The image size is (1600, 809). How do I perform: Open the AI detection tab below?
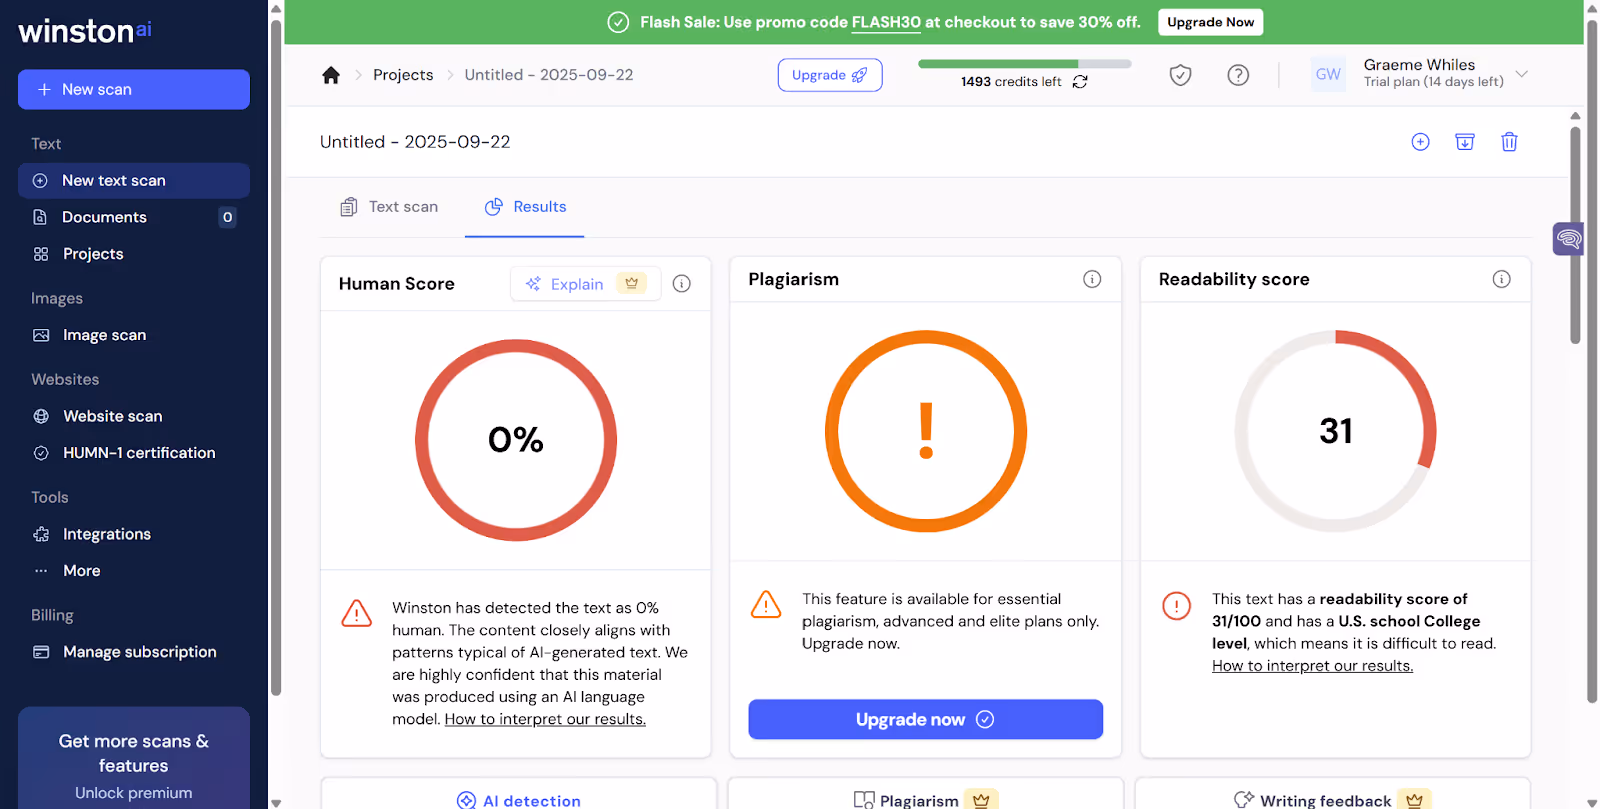click(x=519, y=796)
